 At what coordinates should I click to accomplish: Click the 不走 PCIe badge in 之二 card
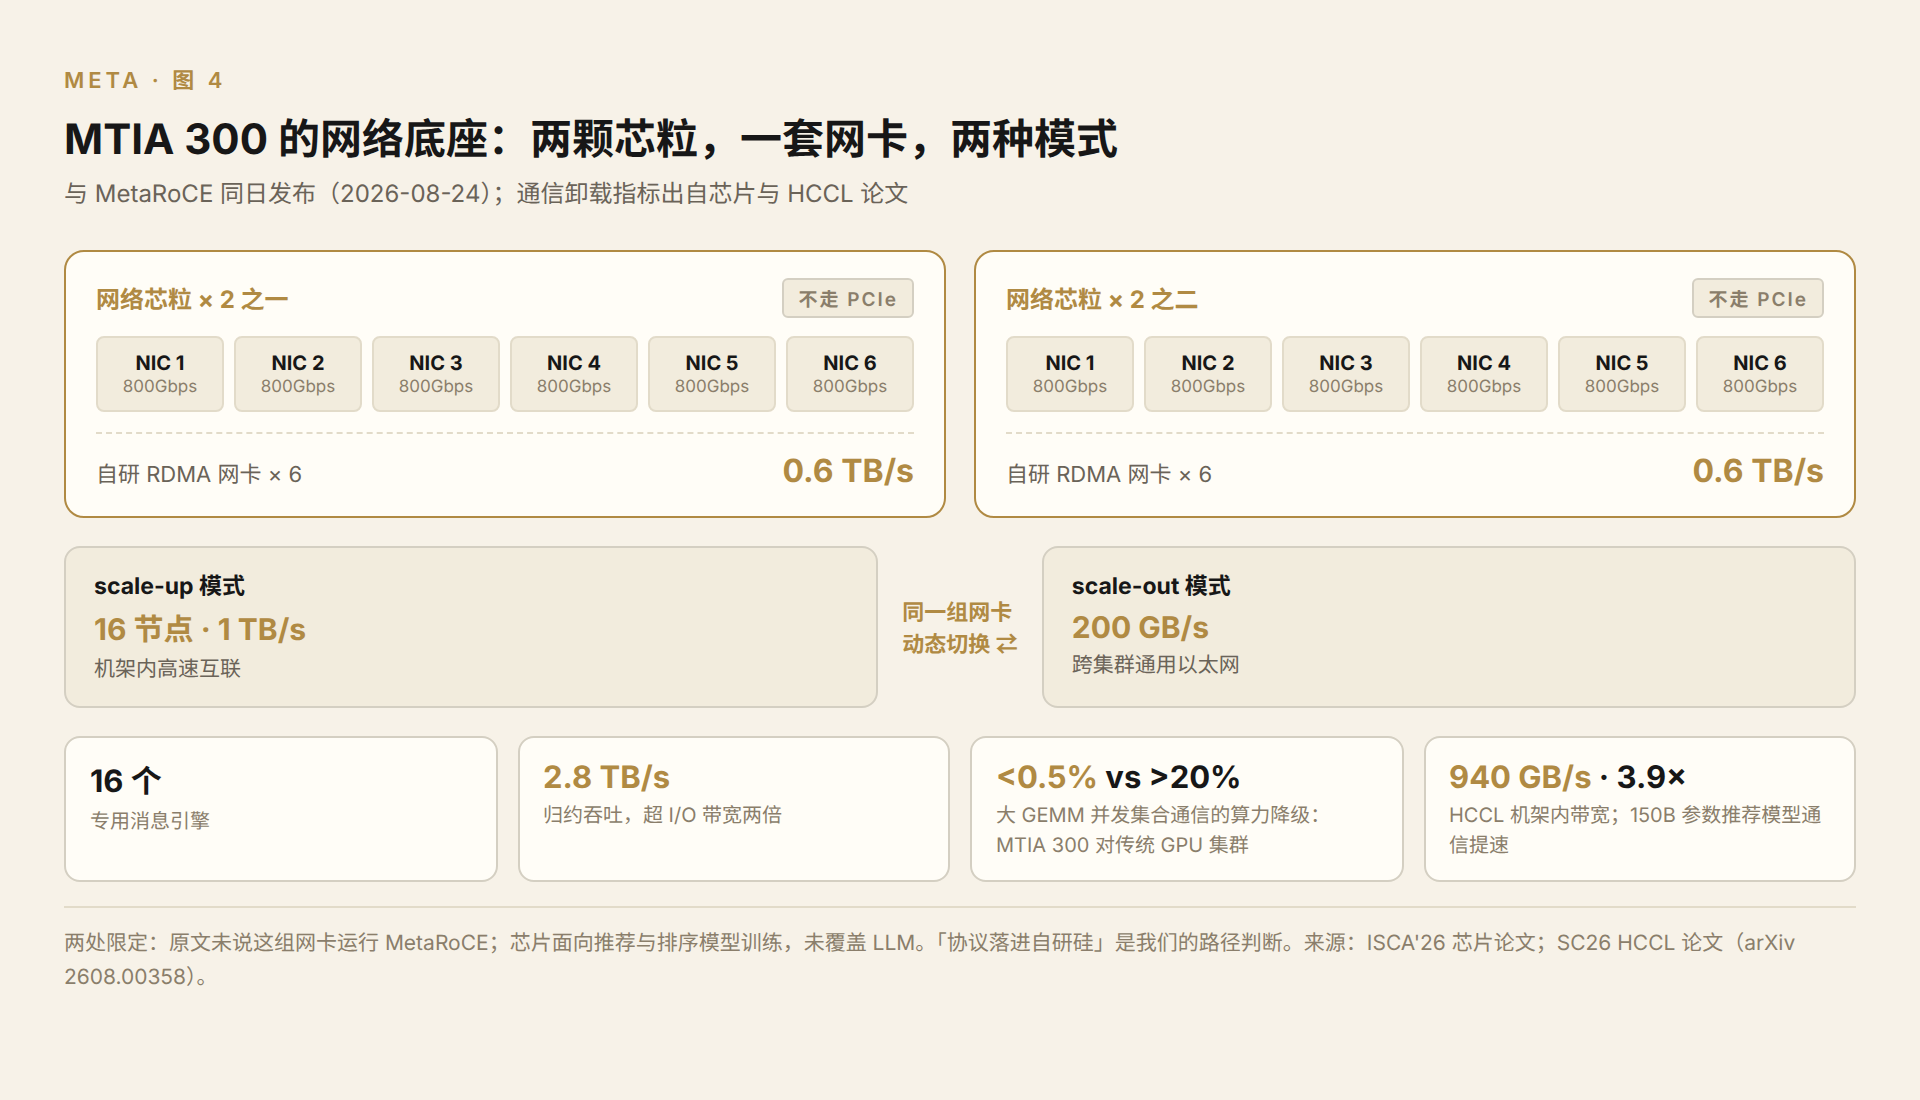coord(1758,298)
